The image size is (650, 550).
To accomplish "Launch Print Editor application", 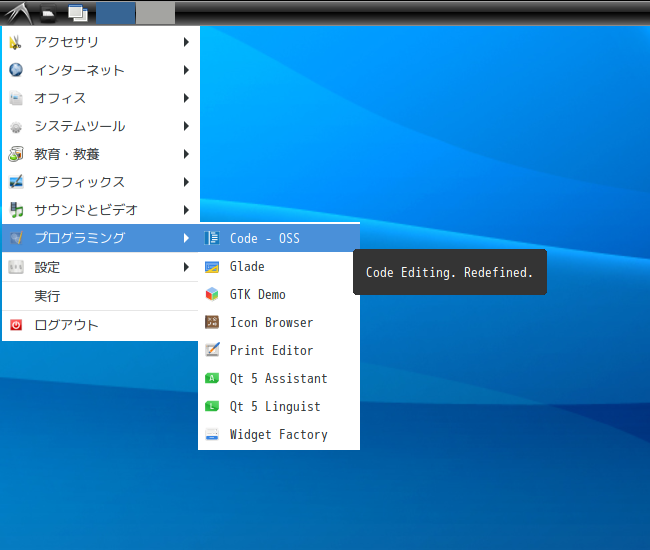I will click(279, 350).
